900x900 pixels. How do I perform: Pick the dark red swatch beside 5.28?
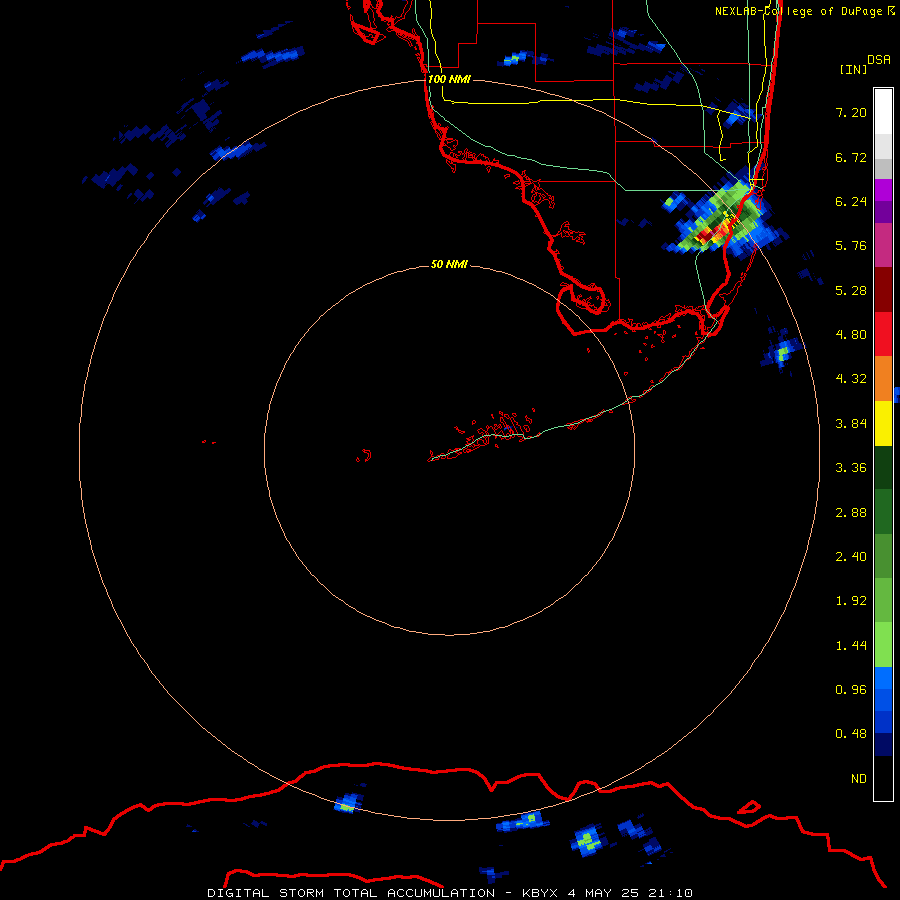tap(883, 290)
